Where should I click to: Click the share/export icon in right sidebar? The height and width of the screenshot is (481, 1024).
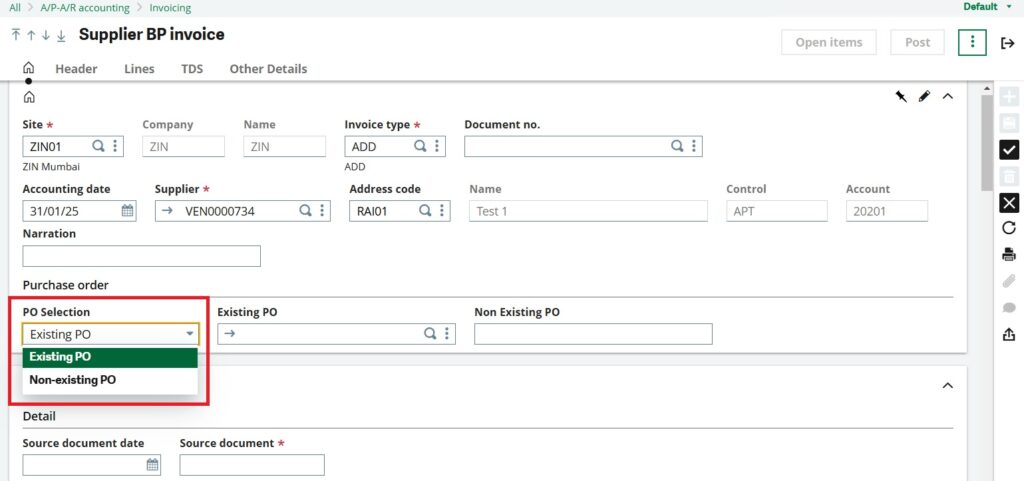click(x=1009, y=334)
